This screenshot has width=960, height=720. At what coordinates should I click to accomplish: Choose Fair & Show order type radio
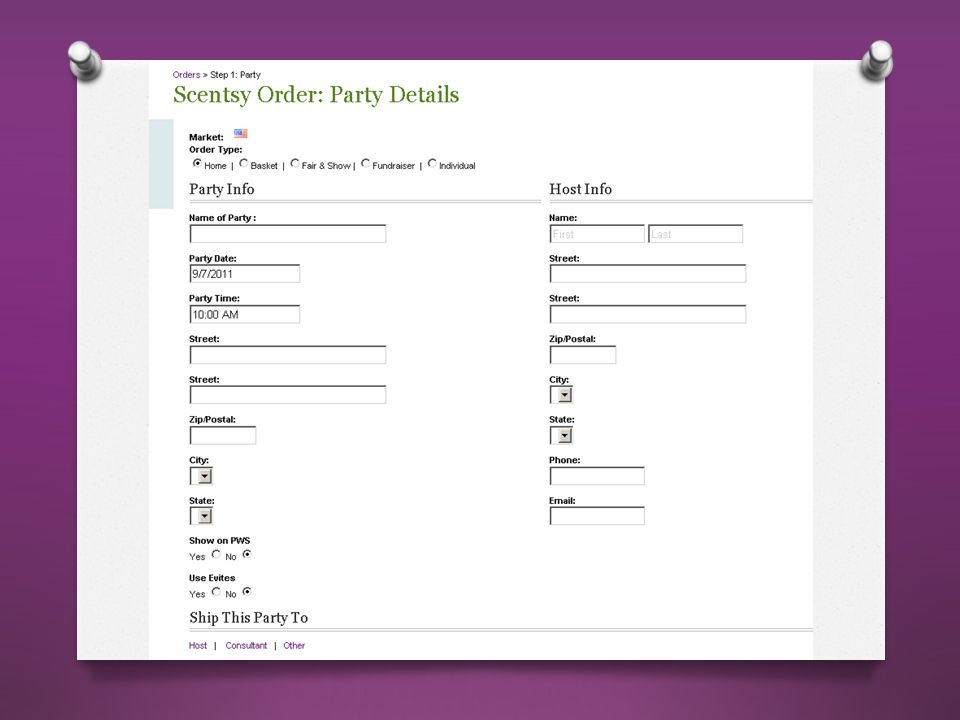295,163
